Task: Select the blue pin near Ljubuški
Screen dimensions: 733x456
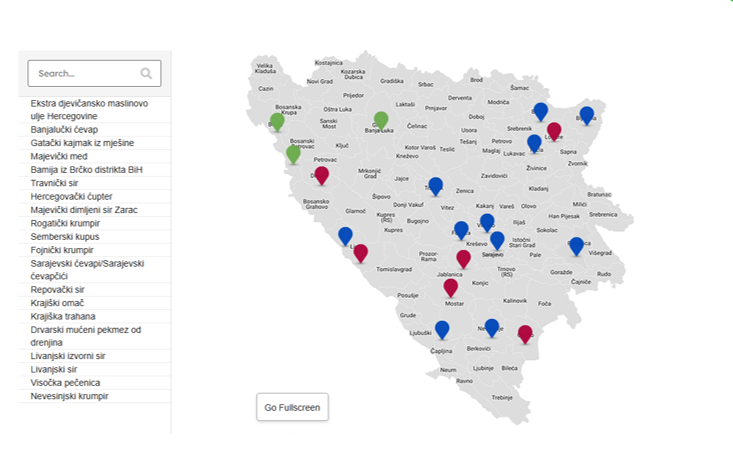Action: click(x=442, y=330)
